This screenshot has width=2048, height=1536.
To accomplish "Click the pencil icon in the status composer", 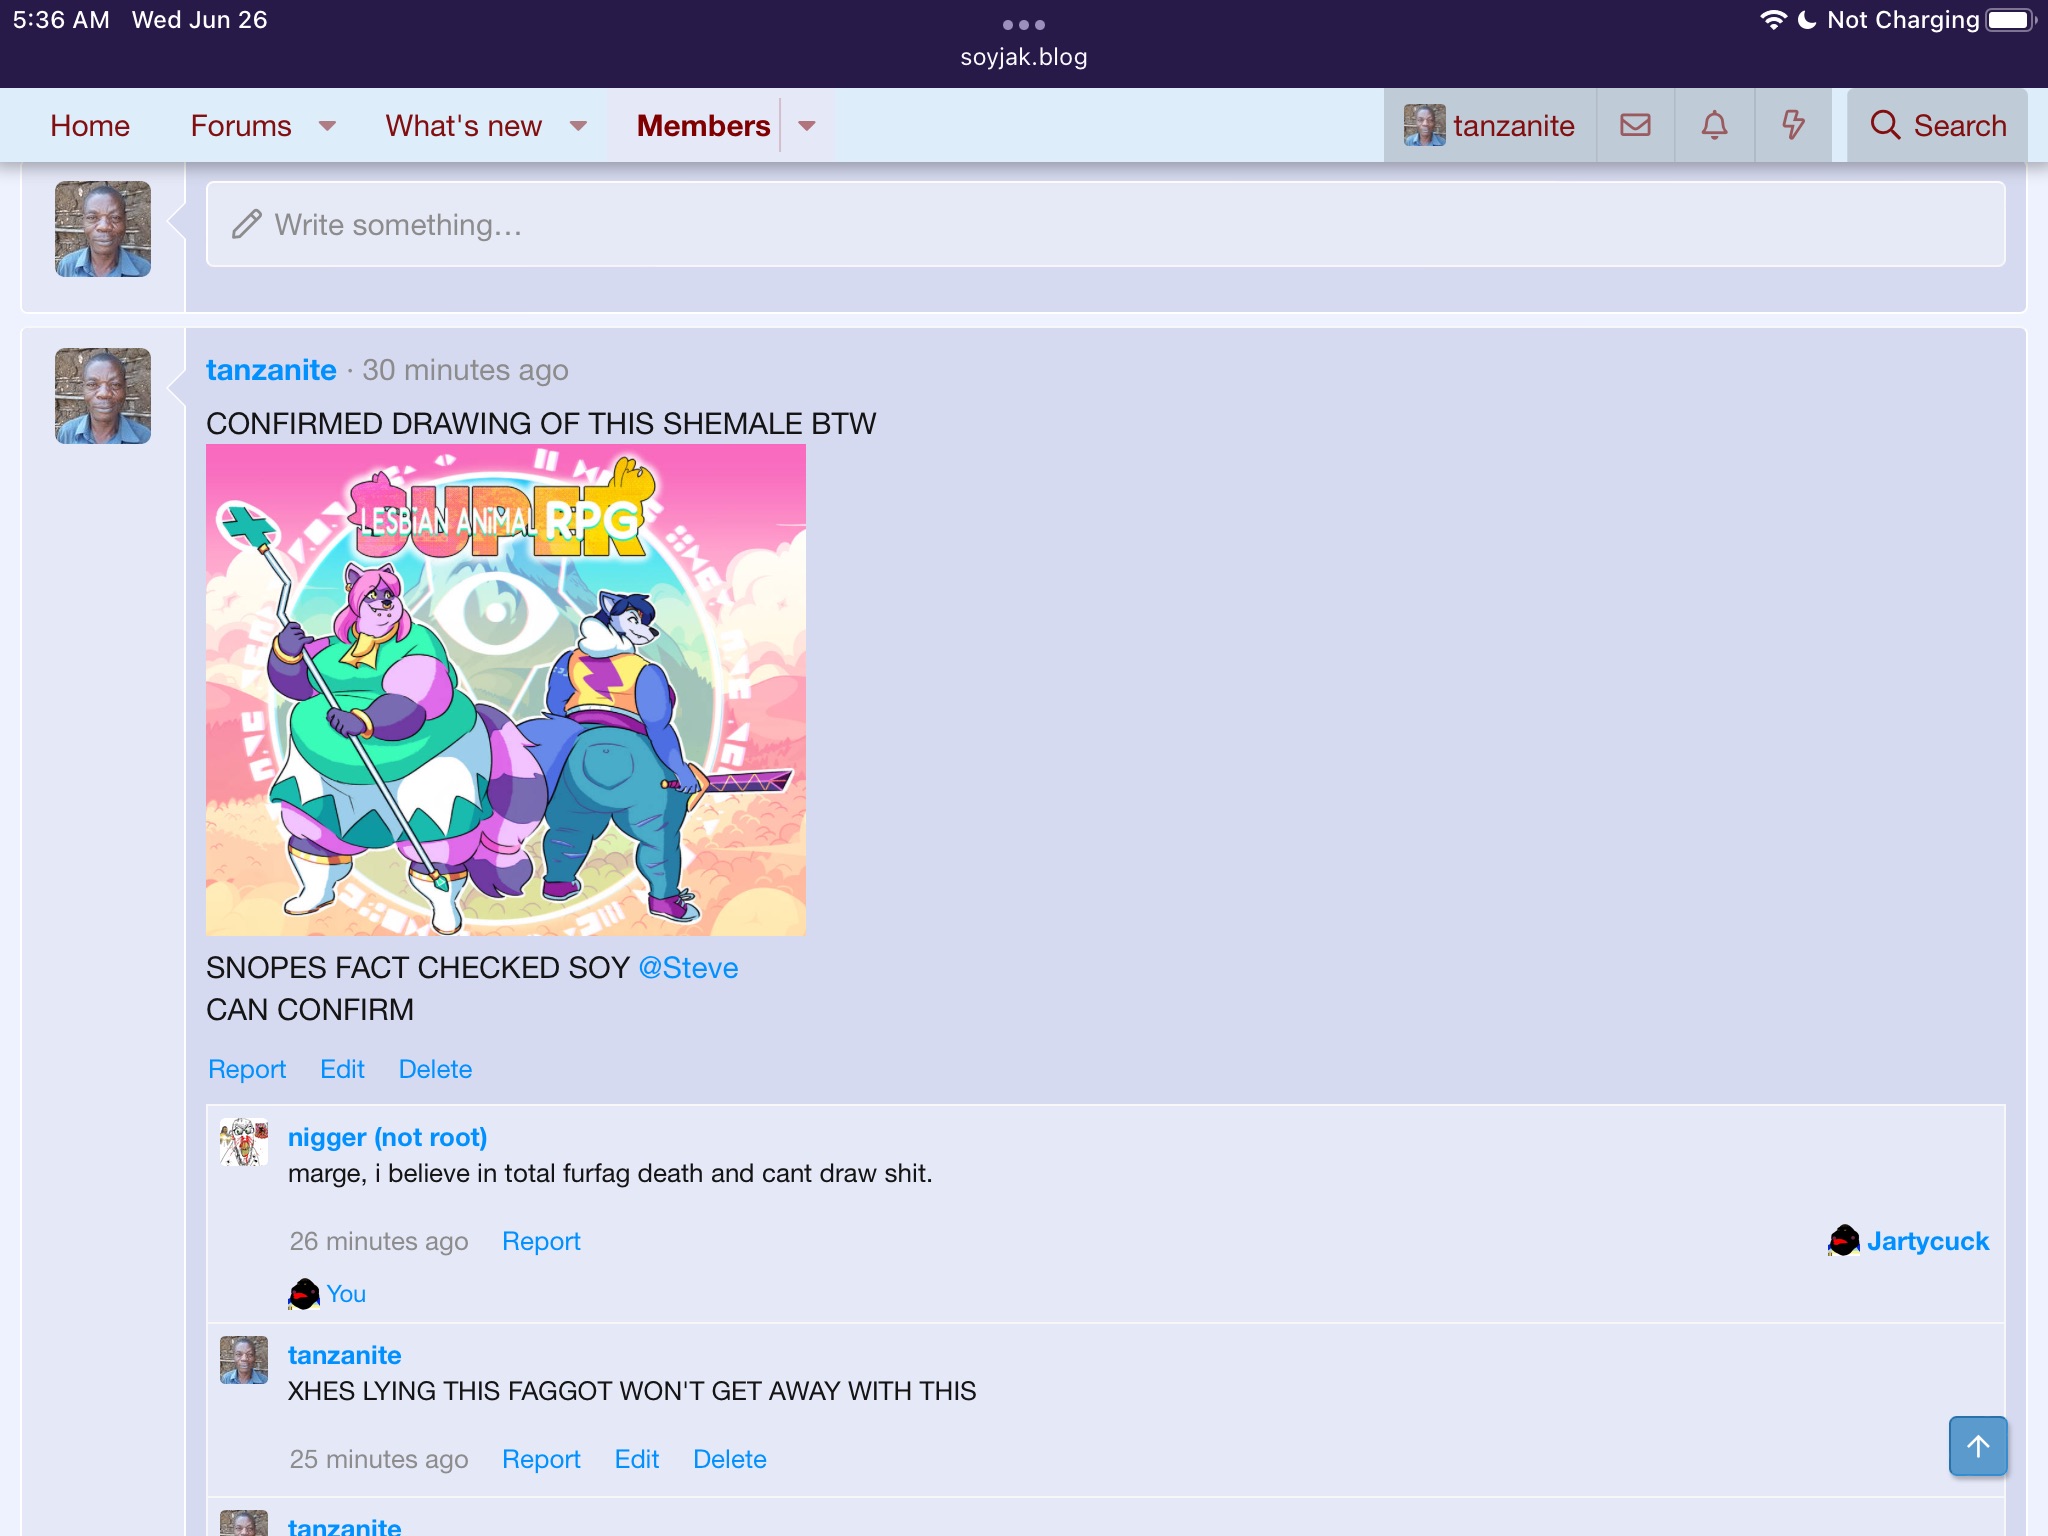I will click(246, 224).
